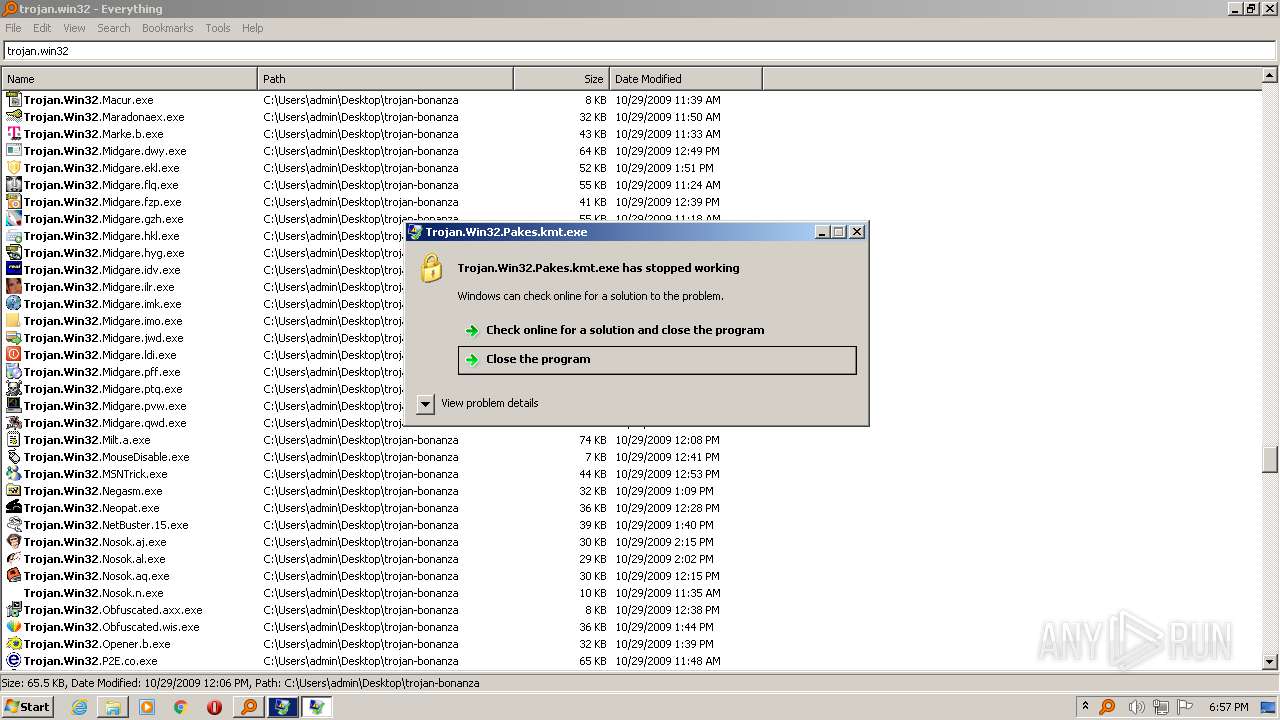Select icon of Trojan.Win32.Midgare.ilr.exe
Viewport: 1280px width, 720px height.
tap(14, 287)
